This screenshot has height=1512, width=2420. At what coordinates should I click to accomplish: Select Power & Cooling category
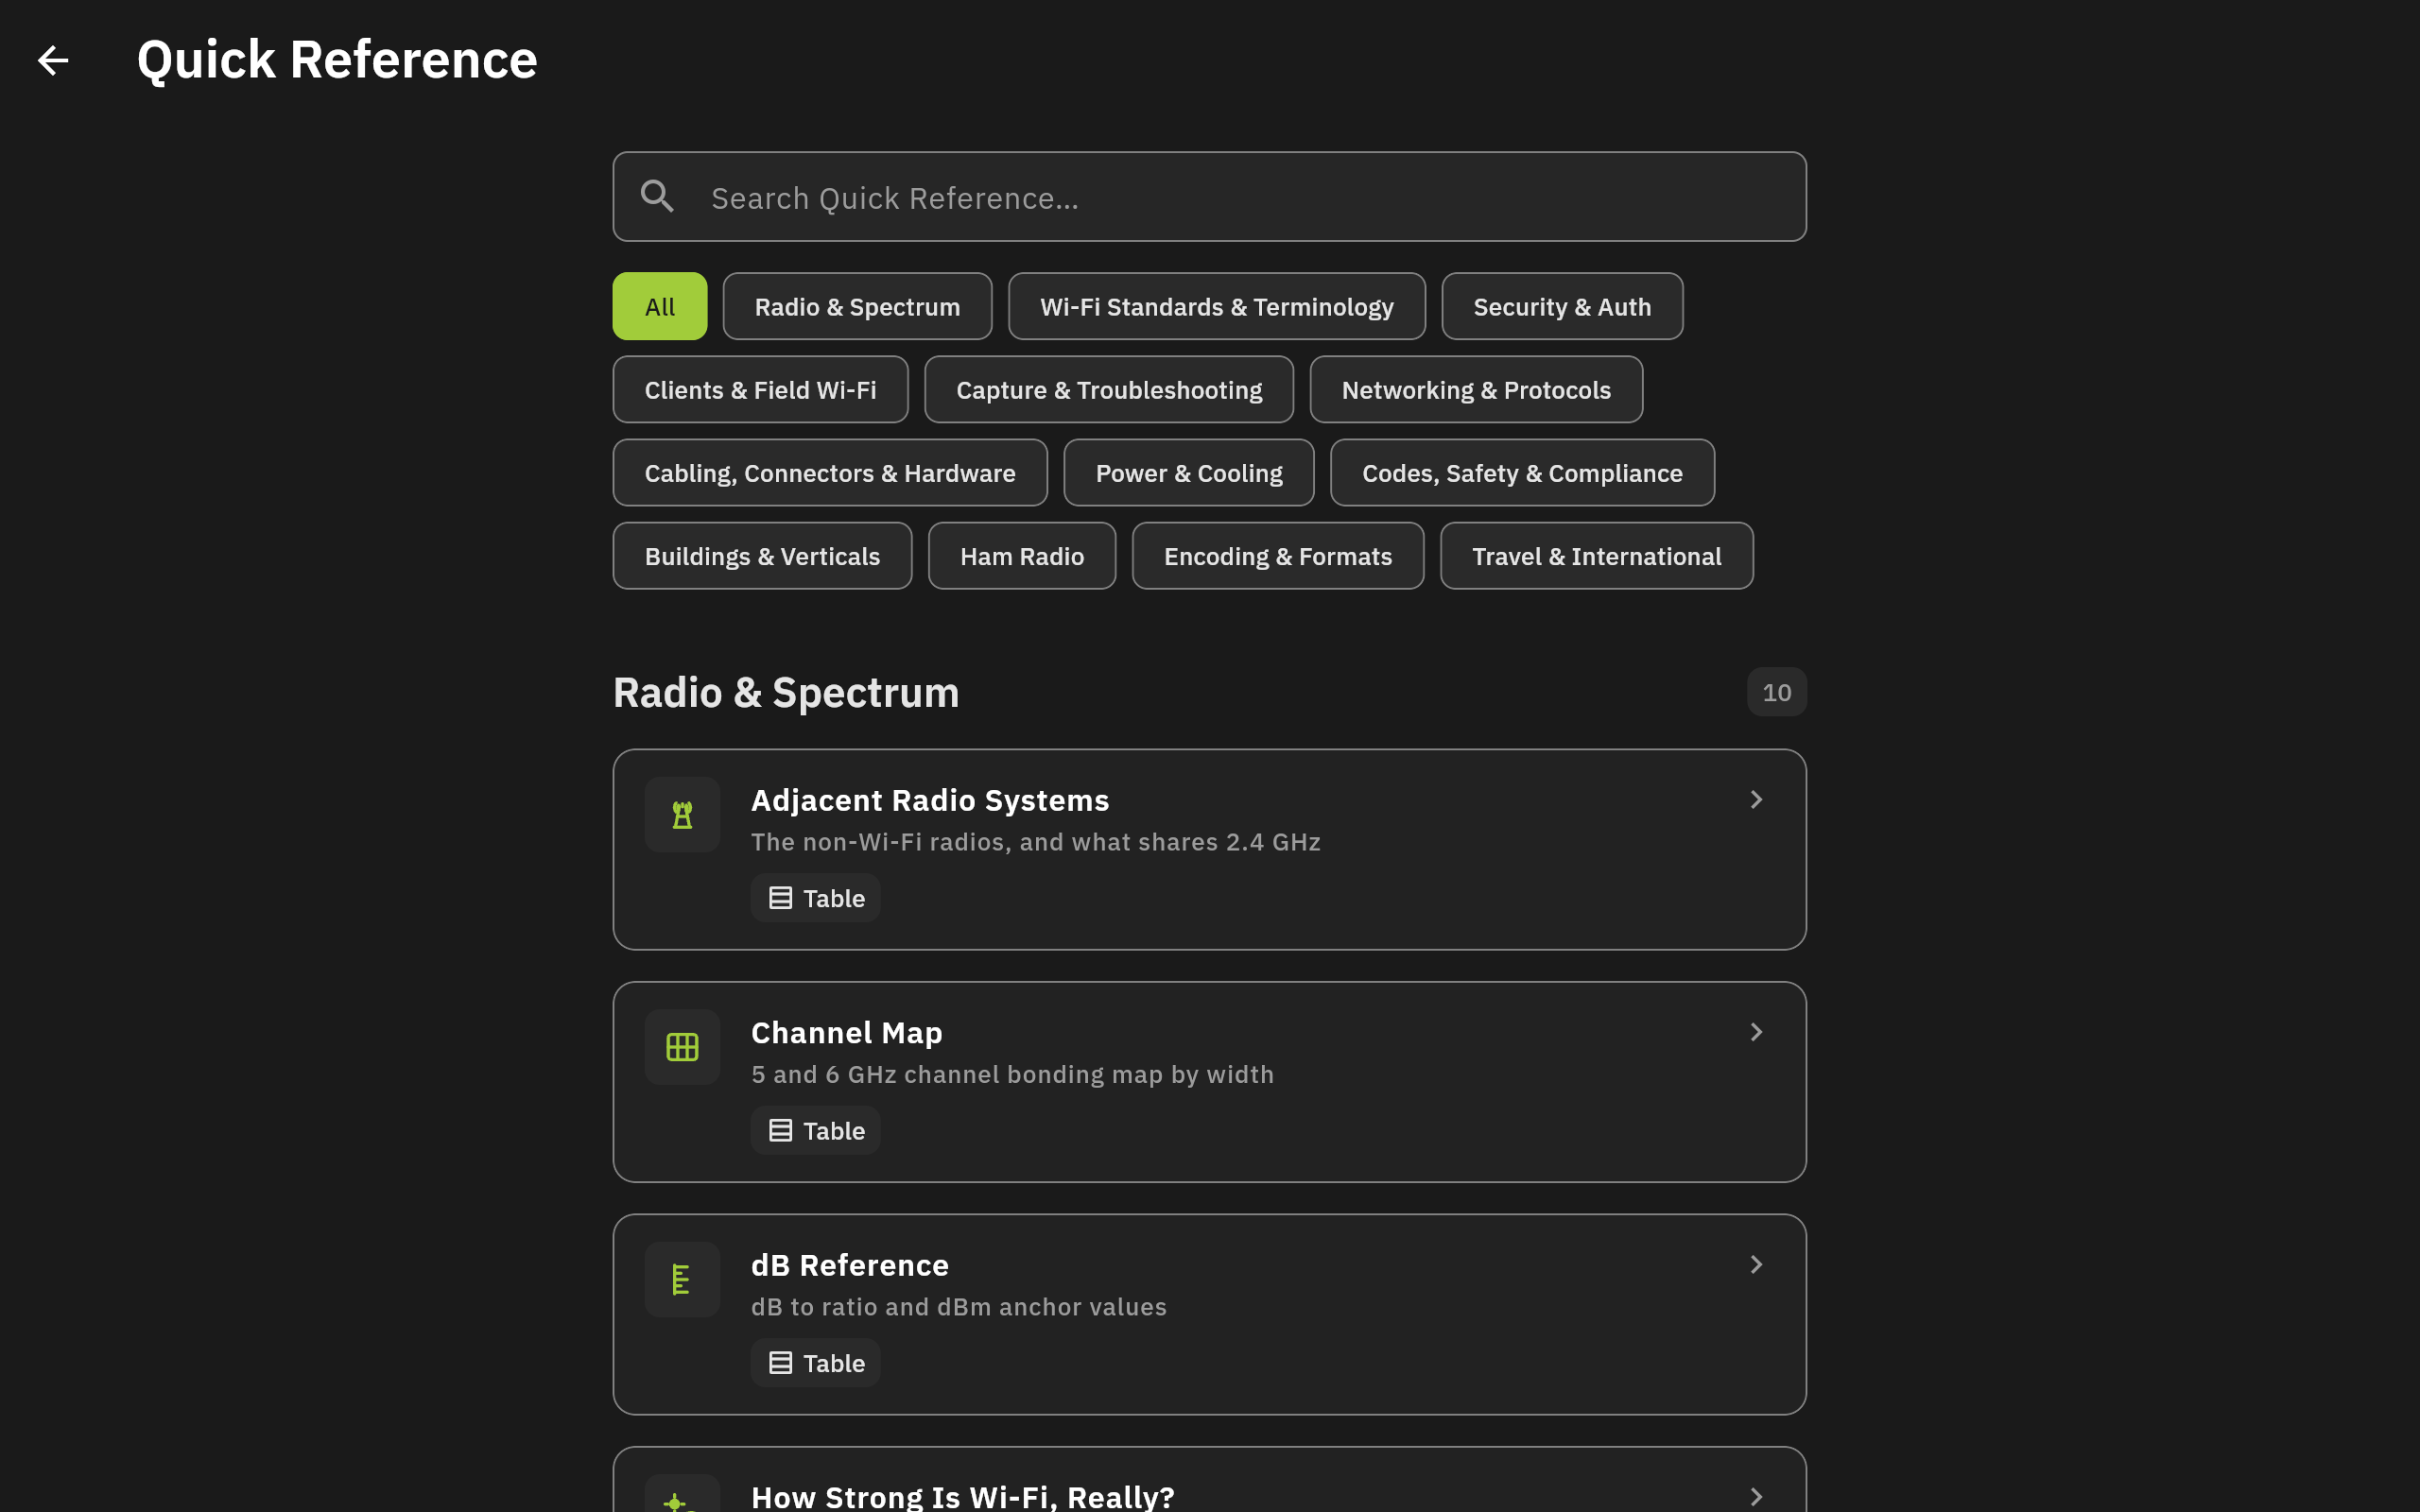tap(1189, 473)
